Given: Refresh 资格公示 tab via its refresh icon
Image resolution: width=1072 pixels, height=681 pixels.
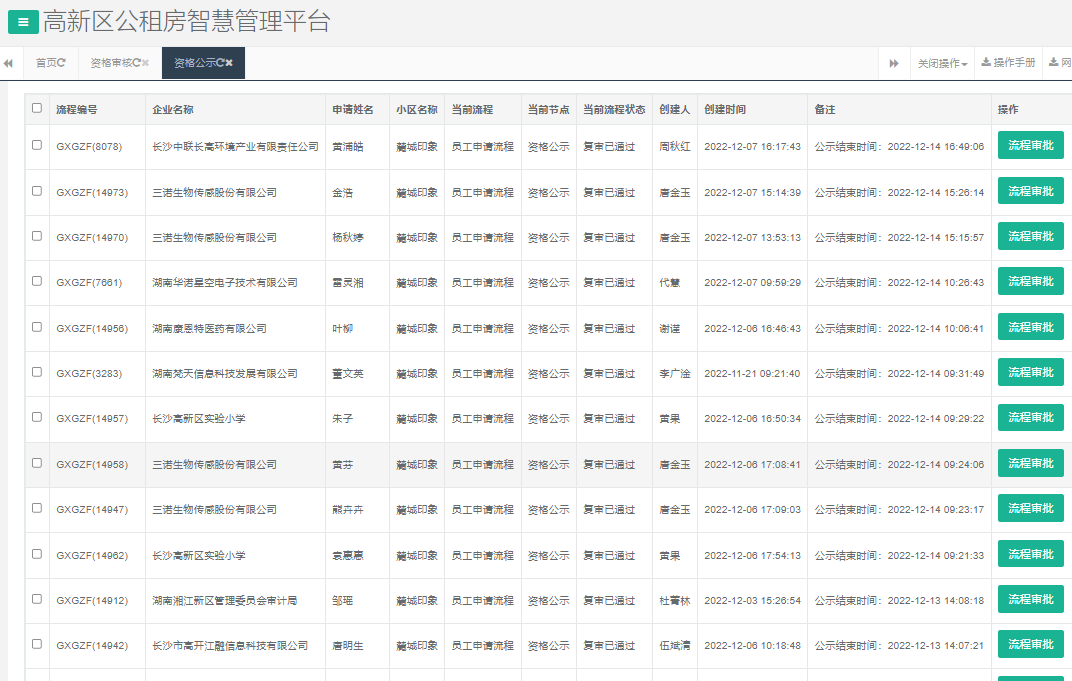Looking at the screenshot, I should tap(221, 62).
